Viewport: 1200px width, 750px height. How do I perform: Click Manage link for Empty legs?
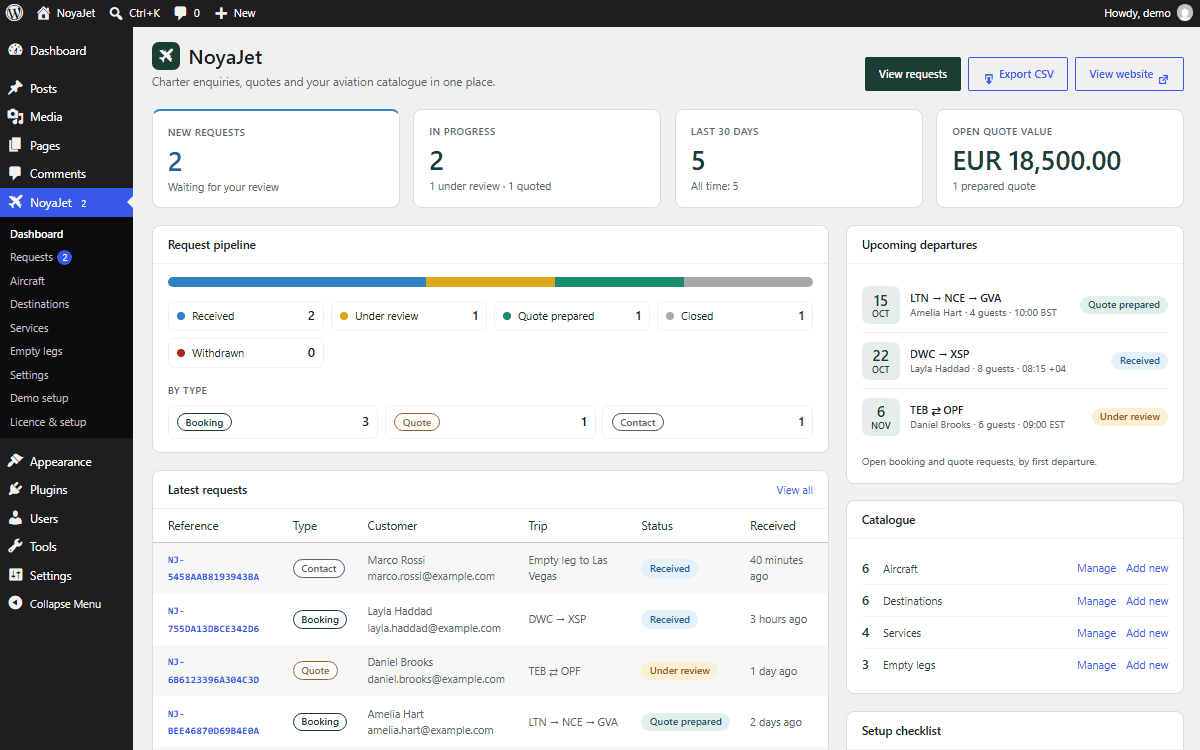coord(1096,664)
